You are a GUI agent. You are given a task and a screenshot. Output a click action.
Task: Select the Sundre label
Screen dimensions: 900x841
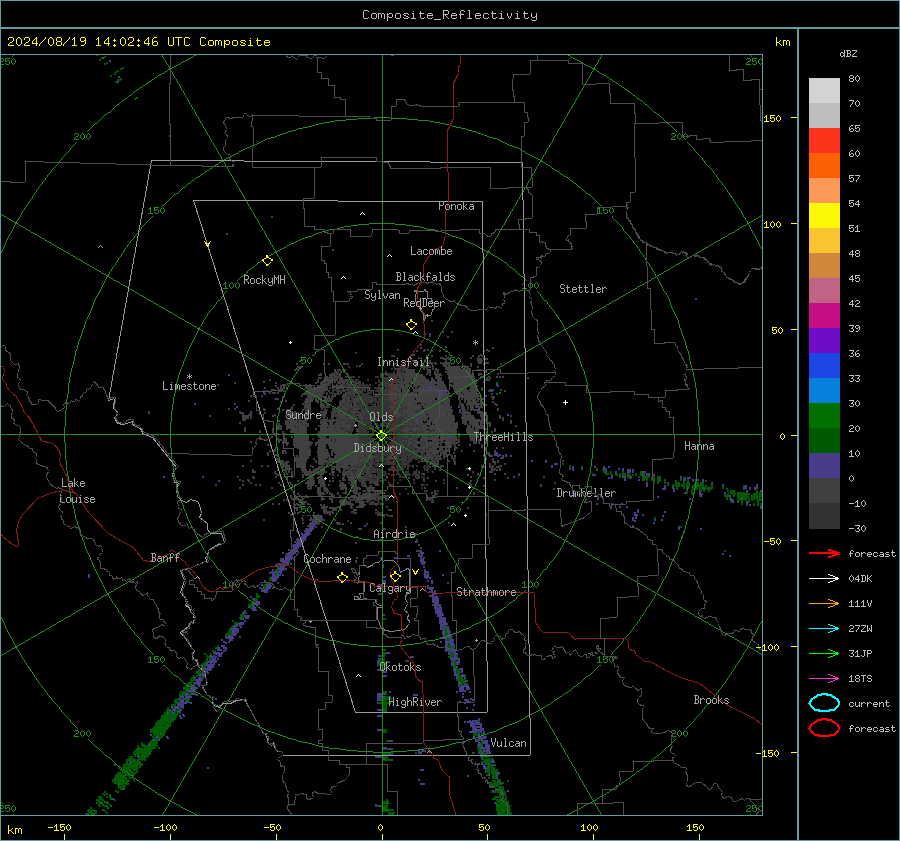pos(303,415)
